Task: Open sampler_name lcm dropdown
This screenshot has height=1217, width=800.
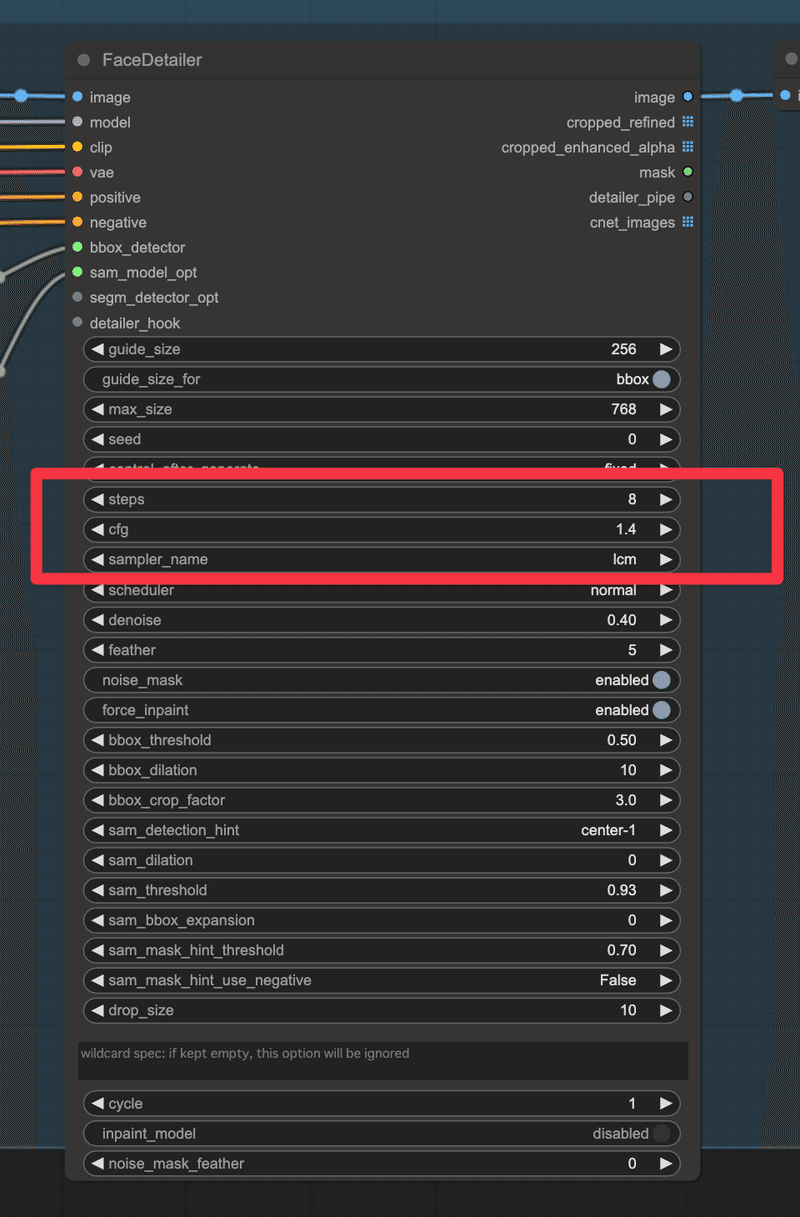Action: tap(383, 559)
